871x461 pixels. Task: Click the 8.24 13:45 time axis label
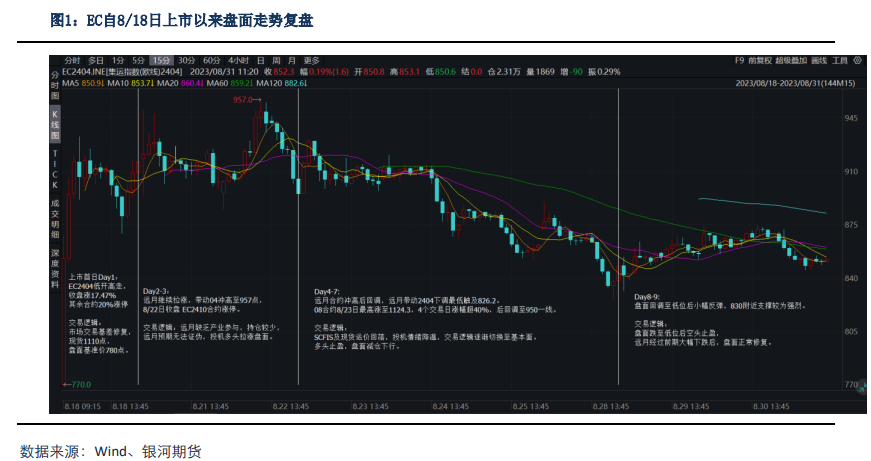coord(450,407)
